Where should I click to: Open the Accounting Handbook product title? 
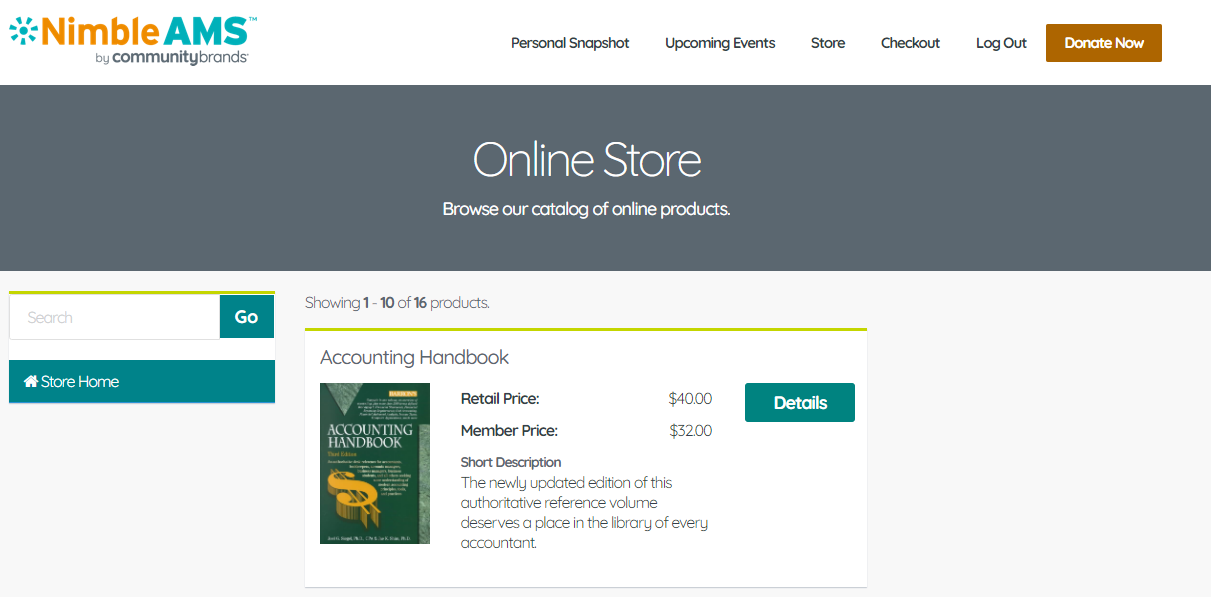click(x=414, y=357)
